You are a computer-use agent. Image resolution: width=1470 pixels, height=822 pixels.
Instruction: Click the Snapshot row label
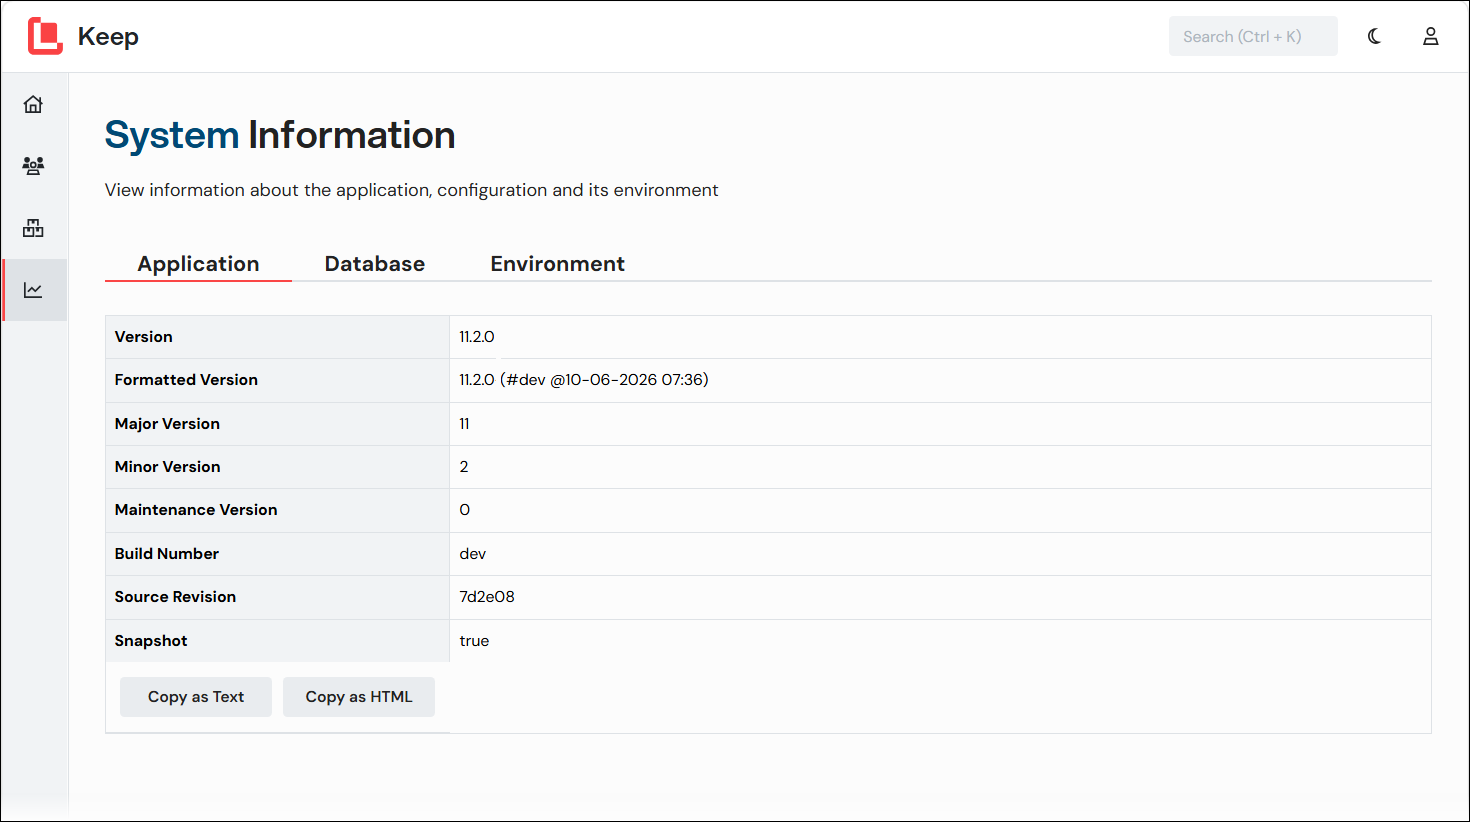[x=151, y=641]
